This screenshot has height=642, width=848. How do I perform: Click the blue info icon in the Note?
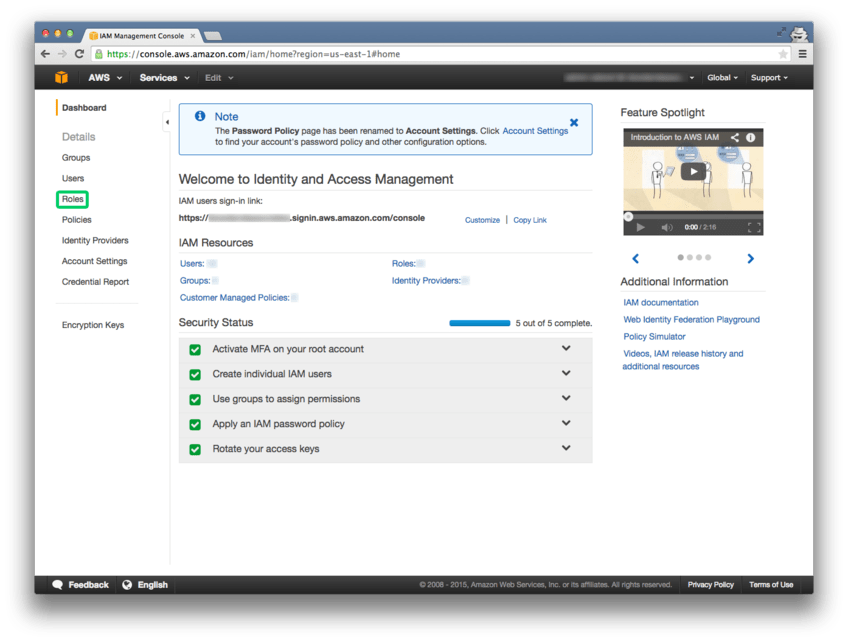click(x=200, y=116)
